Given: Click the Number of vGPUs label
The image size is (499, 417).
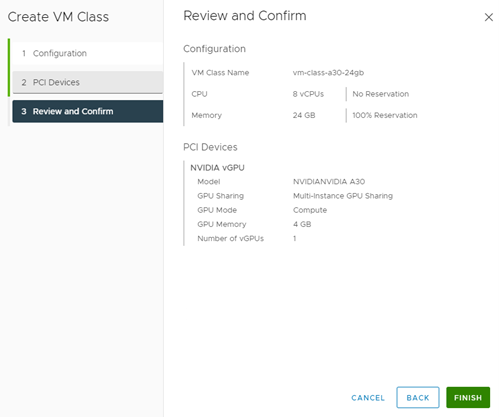Looking at the screenshot, I should click(230, 239).
